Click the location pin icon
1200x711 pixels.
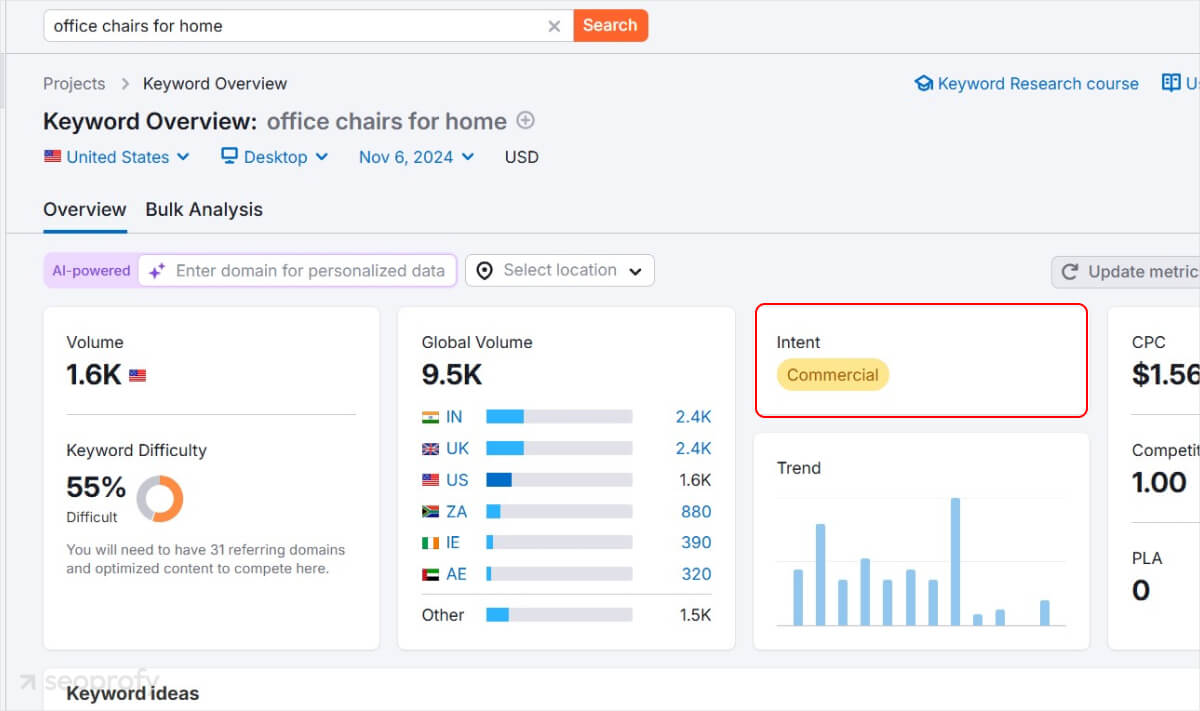485,271
